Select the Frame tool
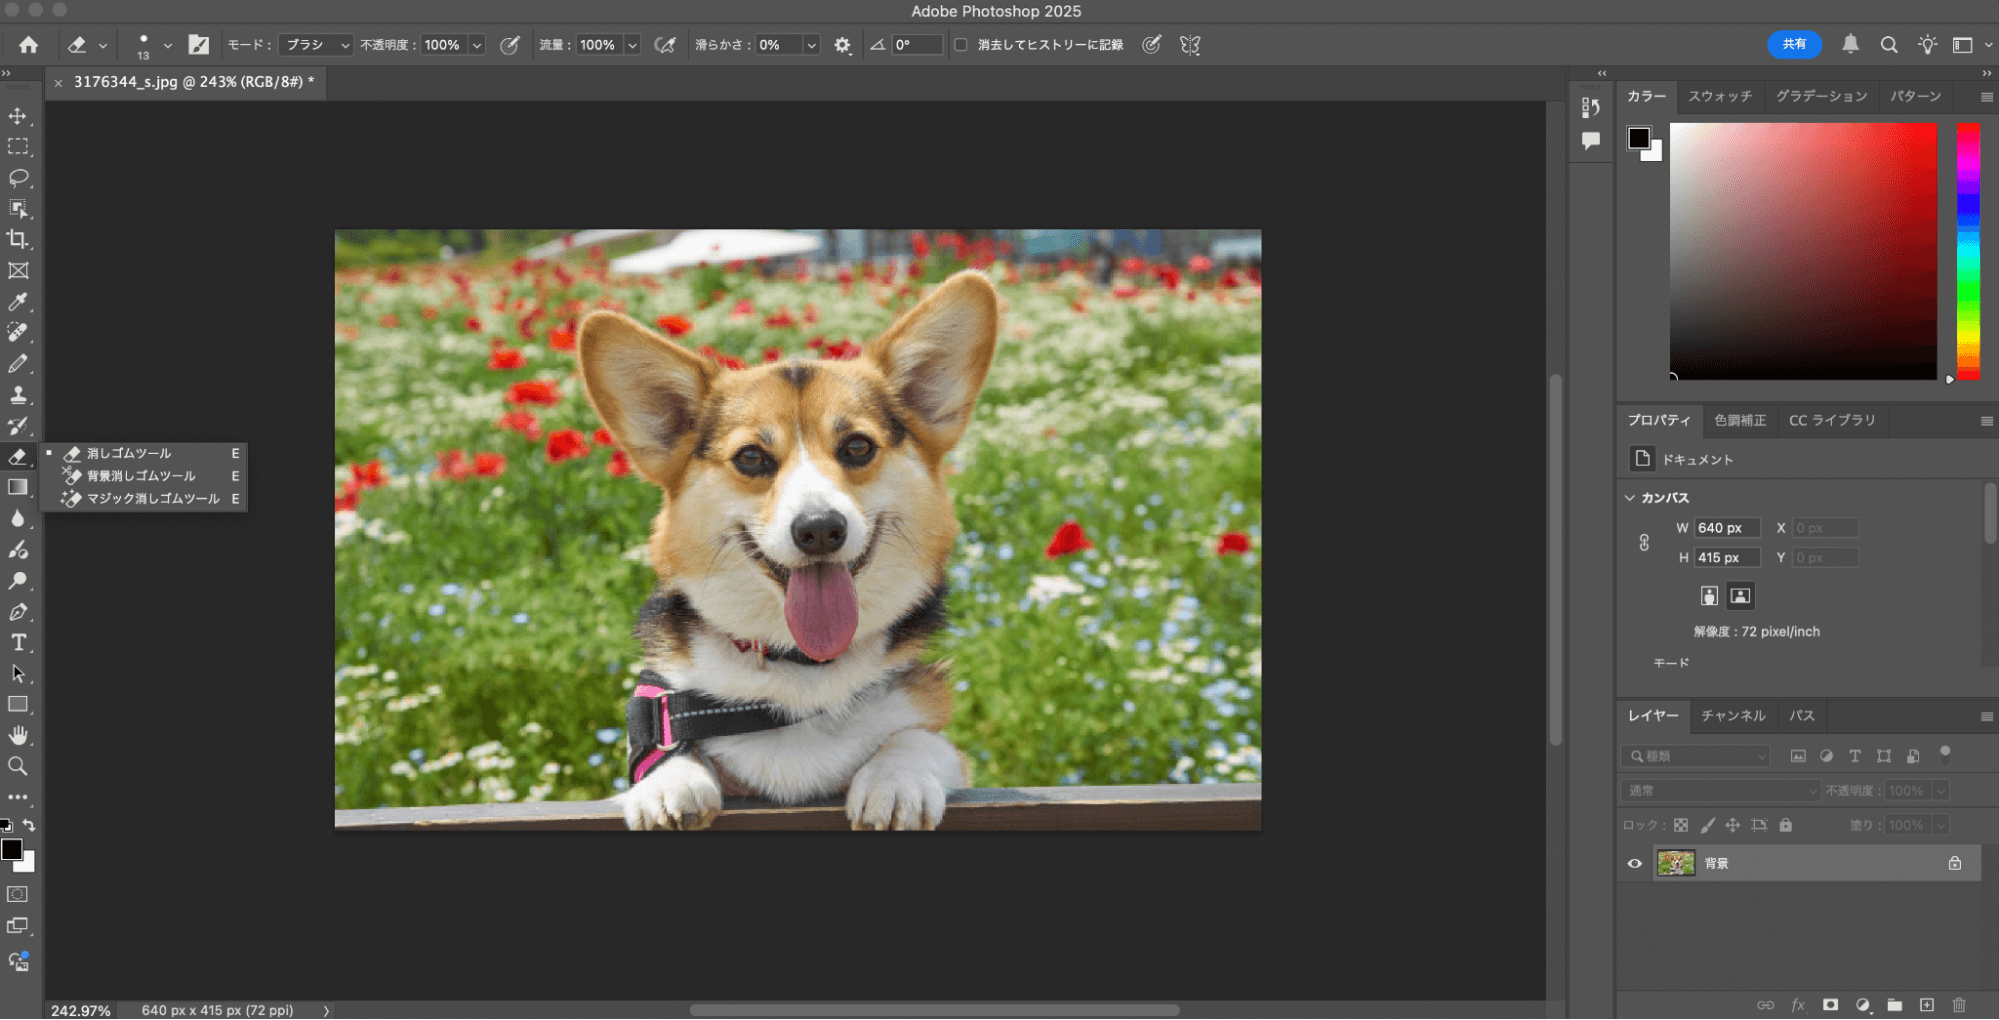This screenshot has height=1020, width=1999. coord(18,271)
